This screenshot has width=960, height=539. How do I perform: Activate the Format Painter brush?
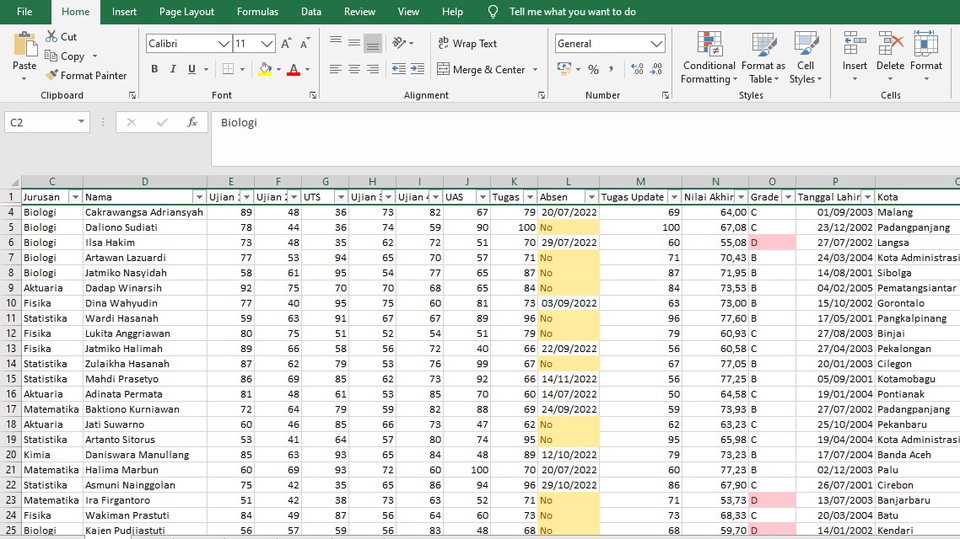click(x=51, y=75)
